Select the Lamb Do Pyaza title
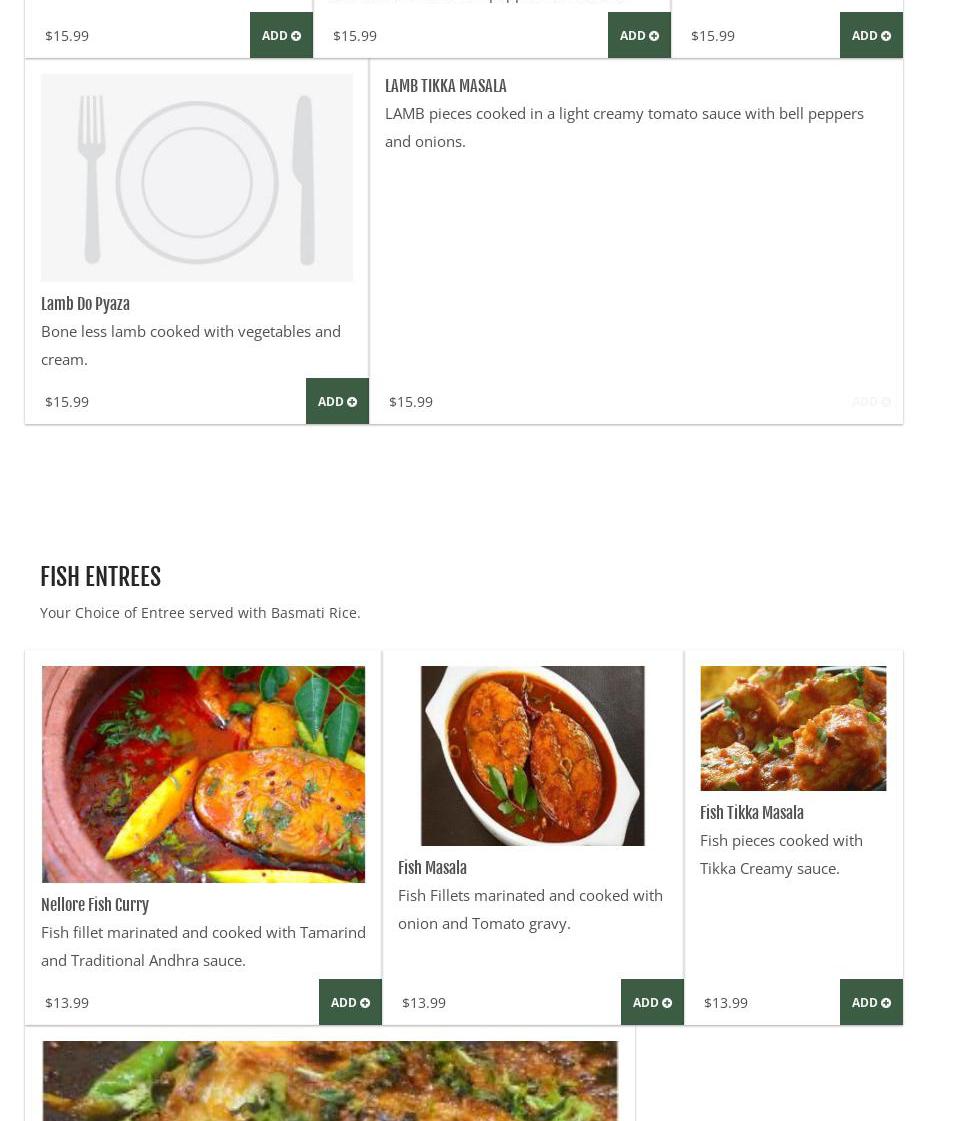This screenshot has height=1121, width=958. pos(85,304)
